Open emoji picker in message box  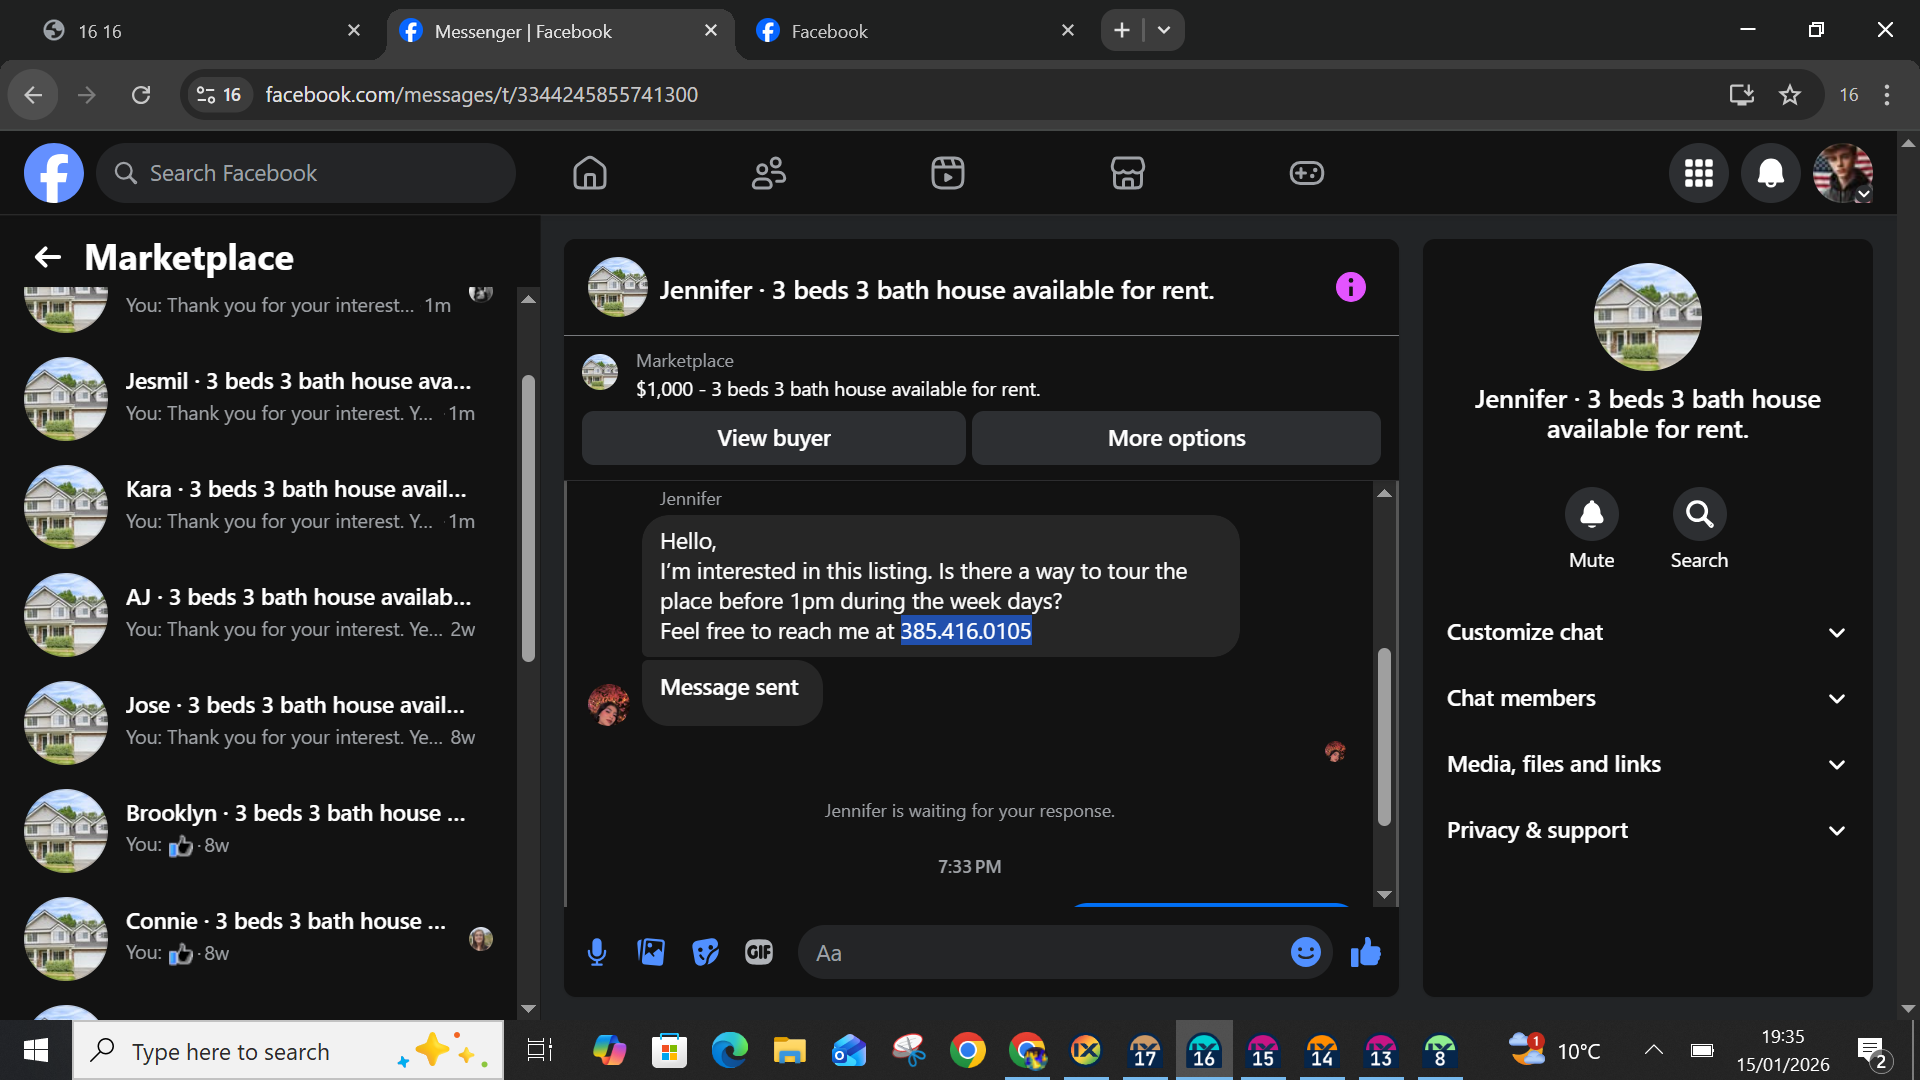[1305, 952]
